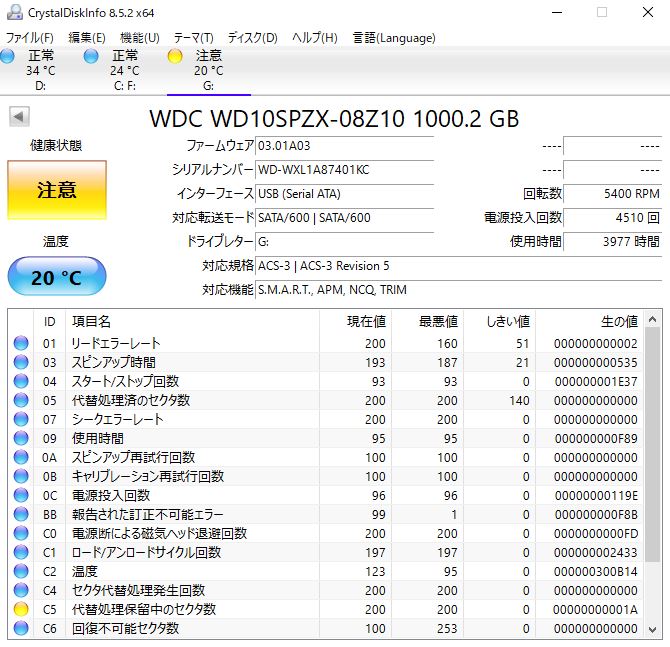
Task: Click the SMART list scroll down arrow
Action: pyautogui.click(x=652, y=629)
